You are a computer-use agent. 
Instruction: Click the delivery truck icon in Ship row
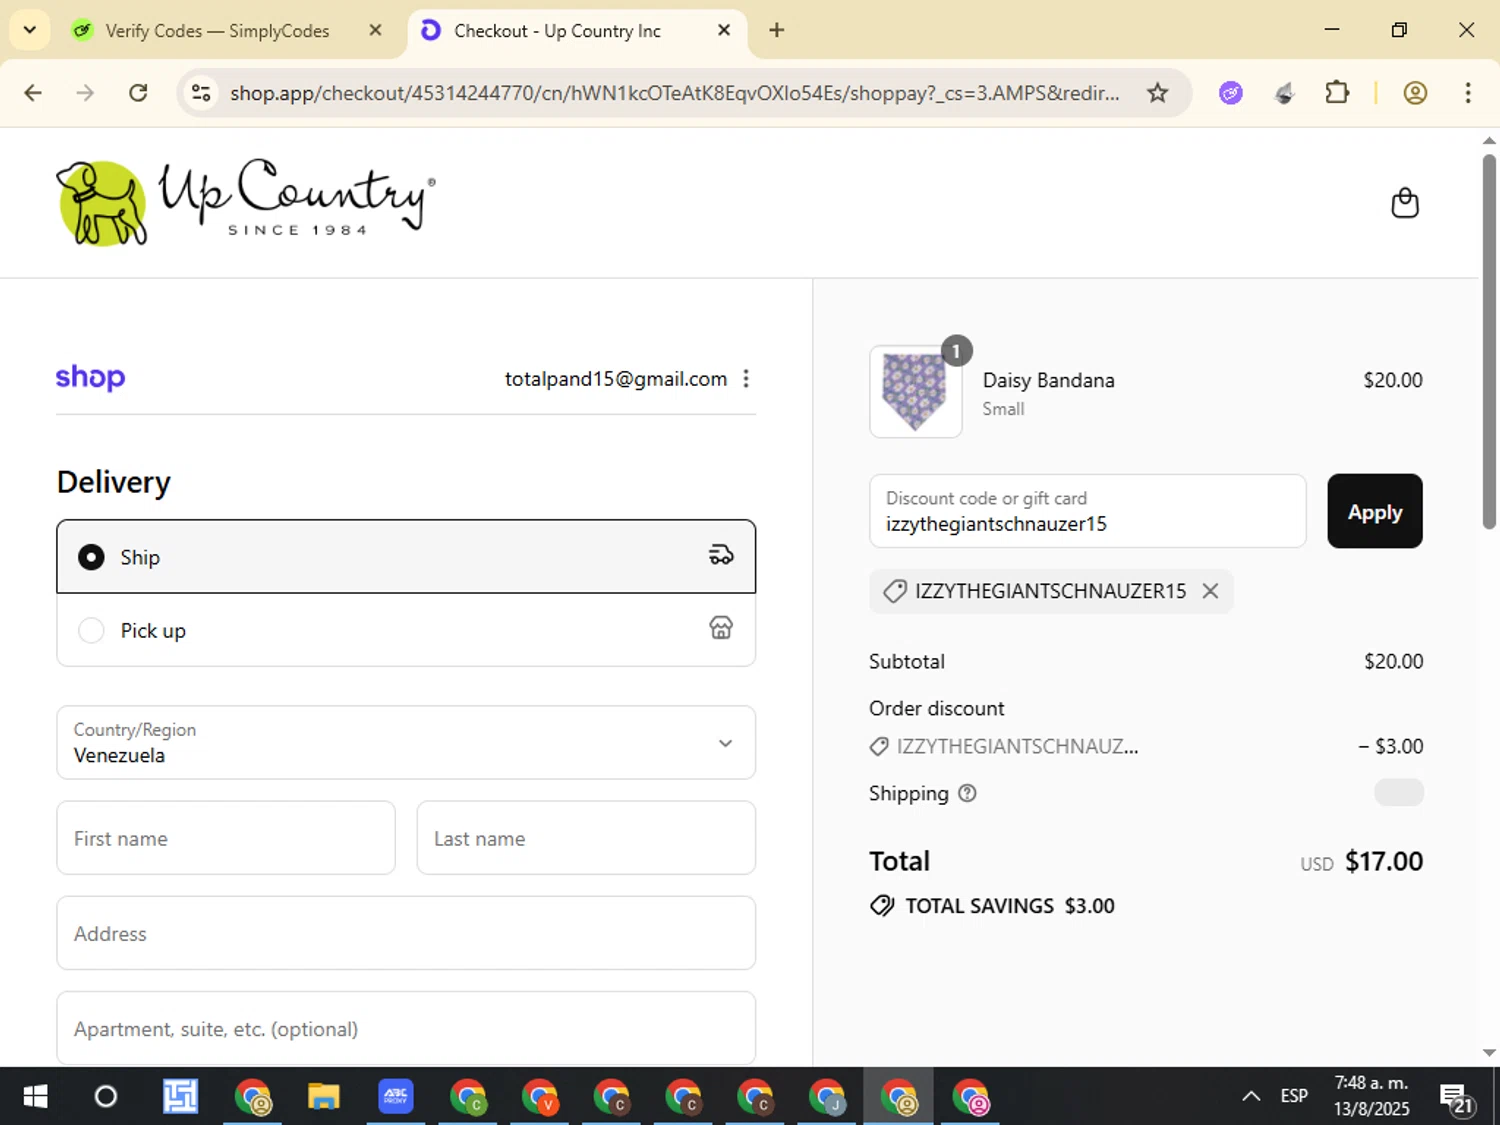[721, 556]
